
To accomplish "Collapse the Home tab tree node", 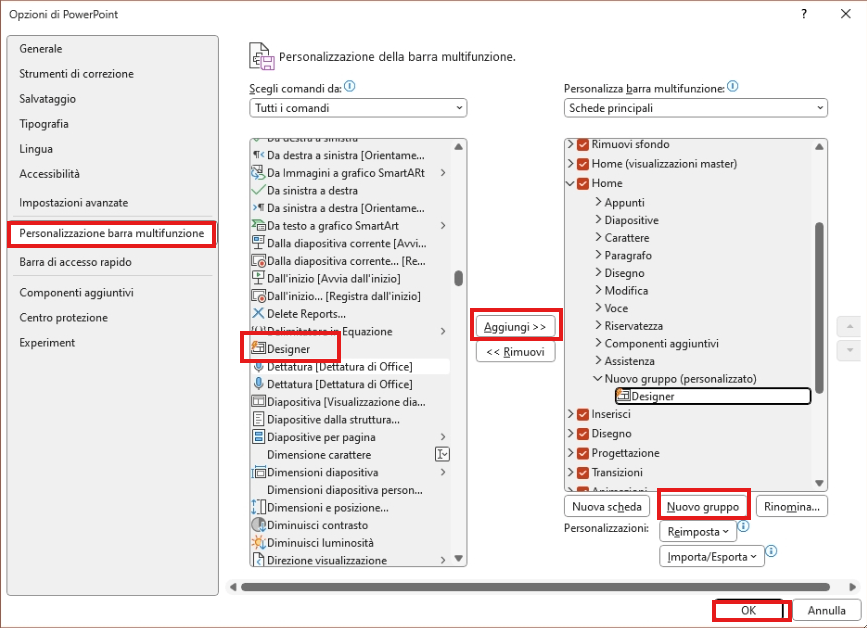I will (x=571, y=183).
